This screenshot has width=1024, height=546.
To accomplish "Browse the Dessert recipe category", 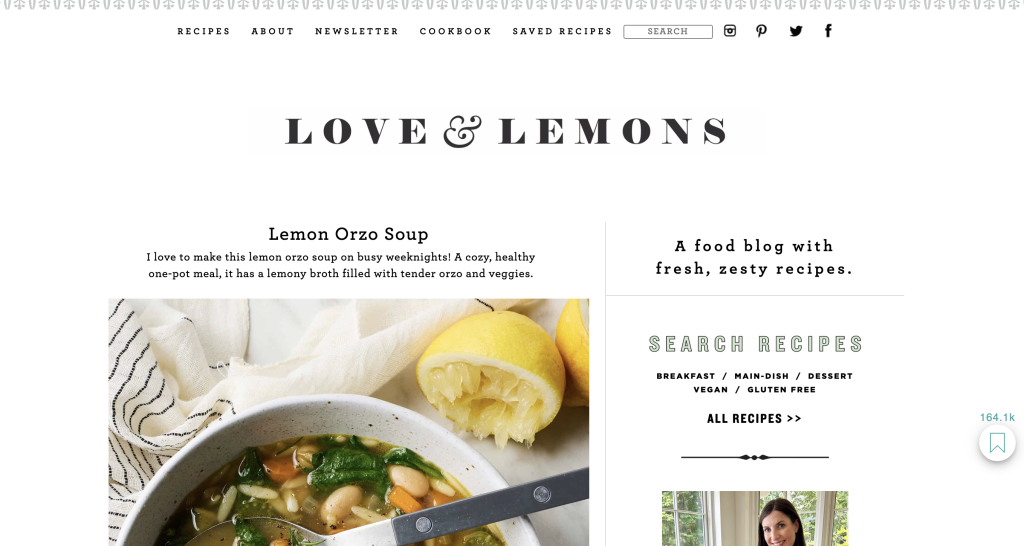I will tap(830, 376).
